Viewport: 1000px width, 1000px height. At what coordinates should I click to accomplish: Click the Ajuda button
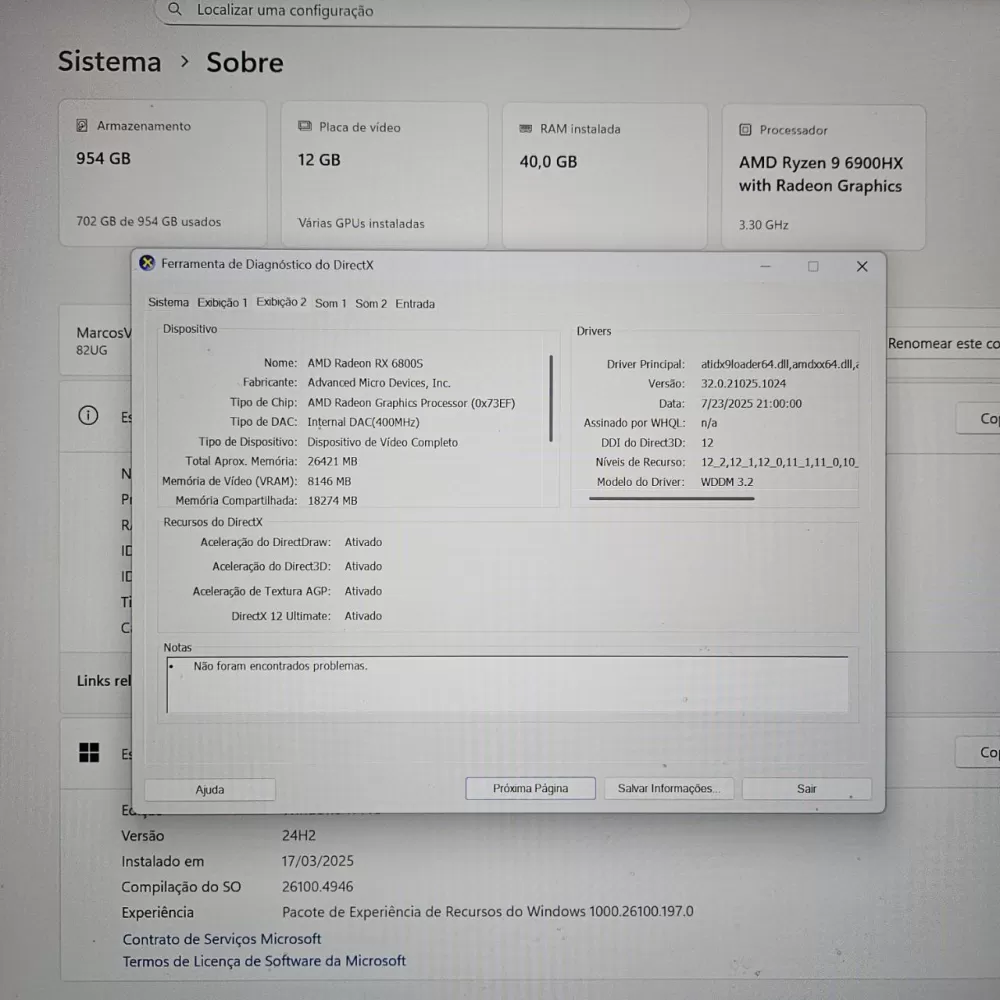coord(210,790)
